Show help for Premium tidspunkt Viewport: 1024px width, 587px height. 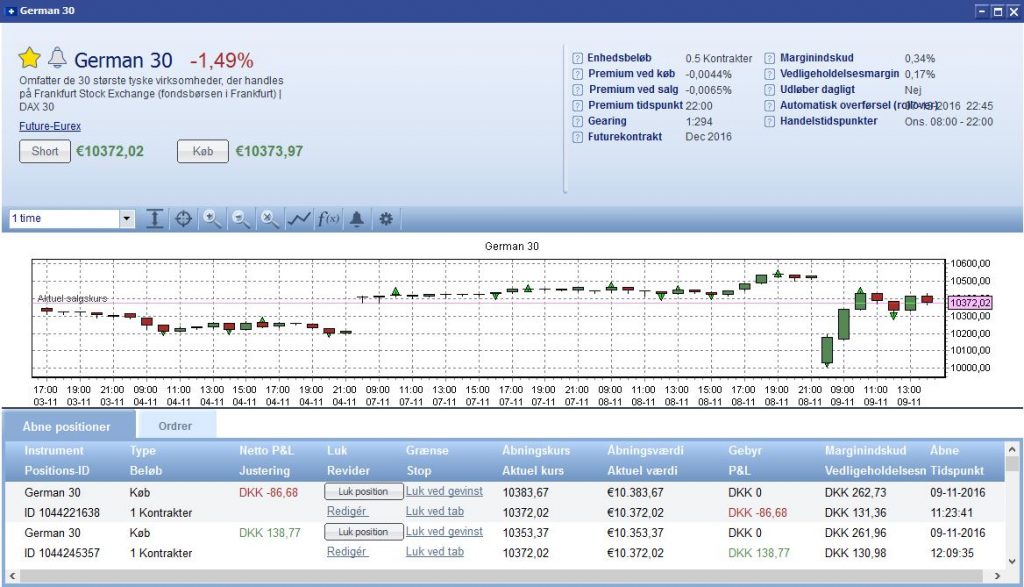click(577, 105)
